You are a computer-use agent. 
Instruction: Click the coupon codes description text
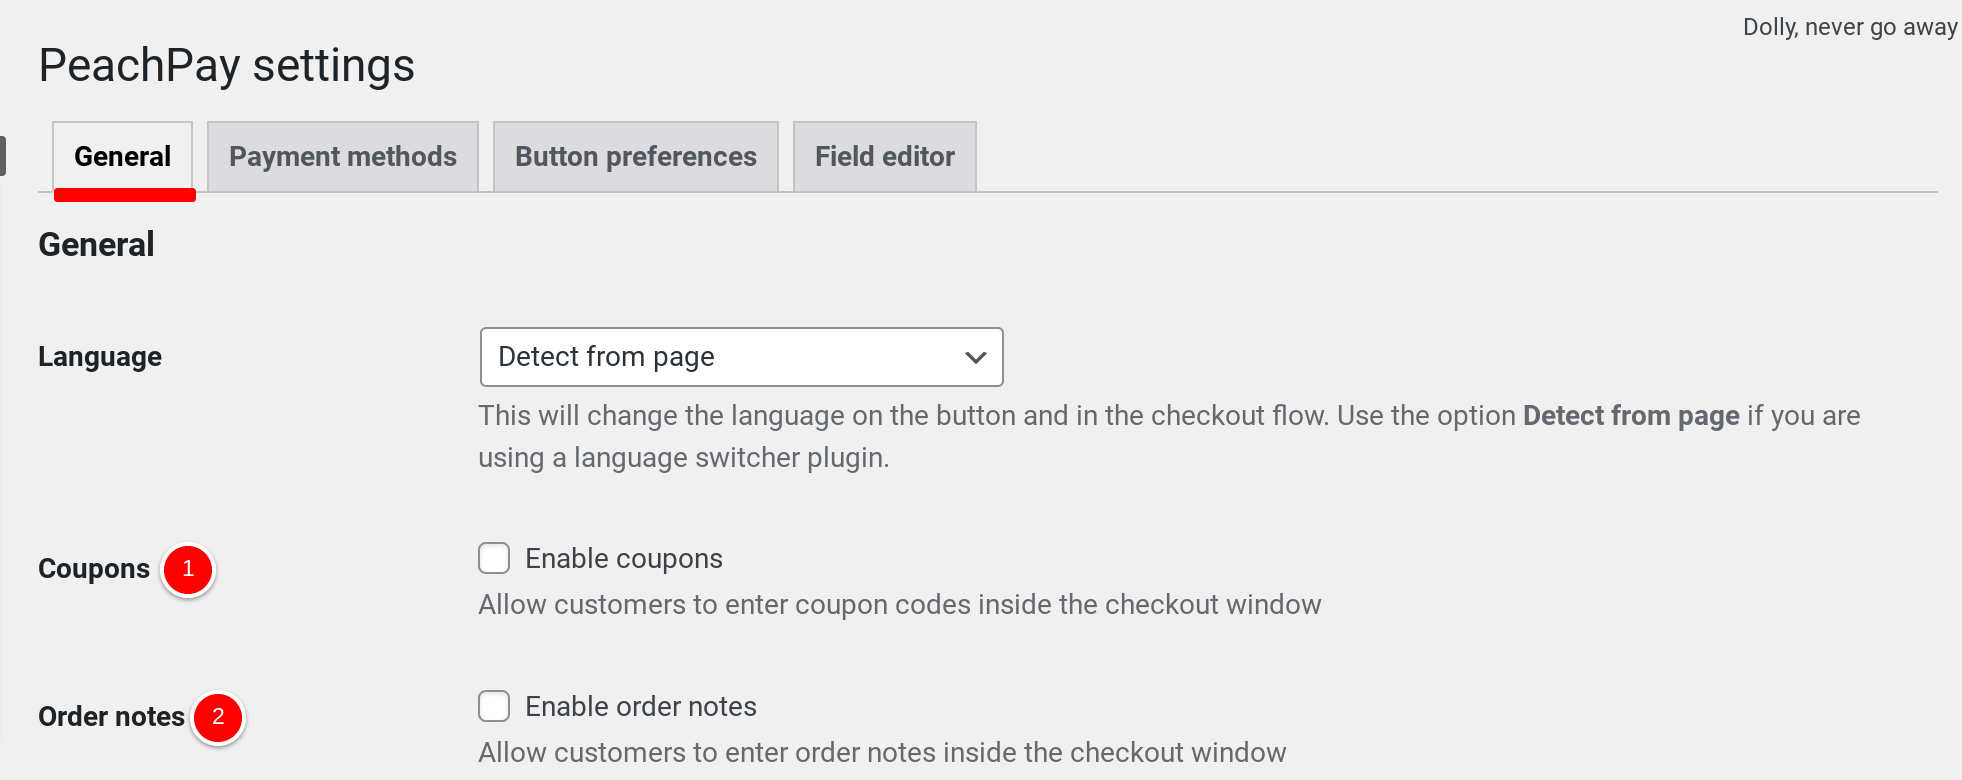(900, 605)
